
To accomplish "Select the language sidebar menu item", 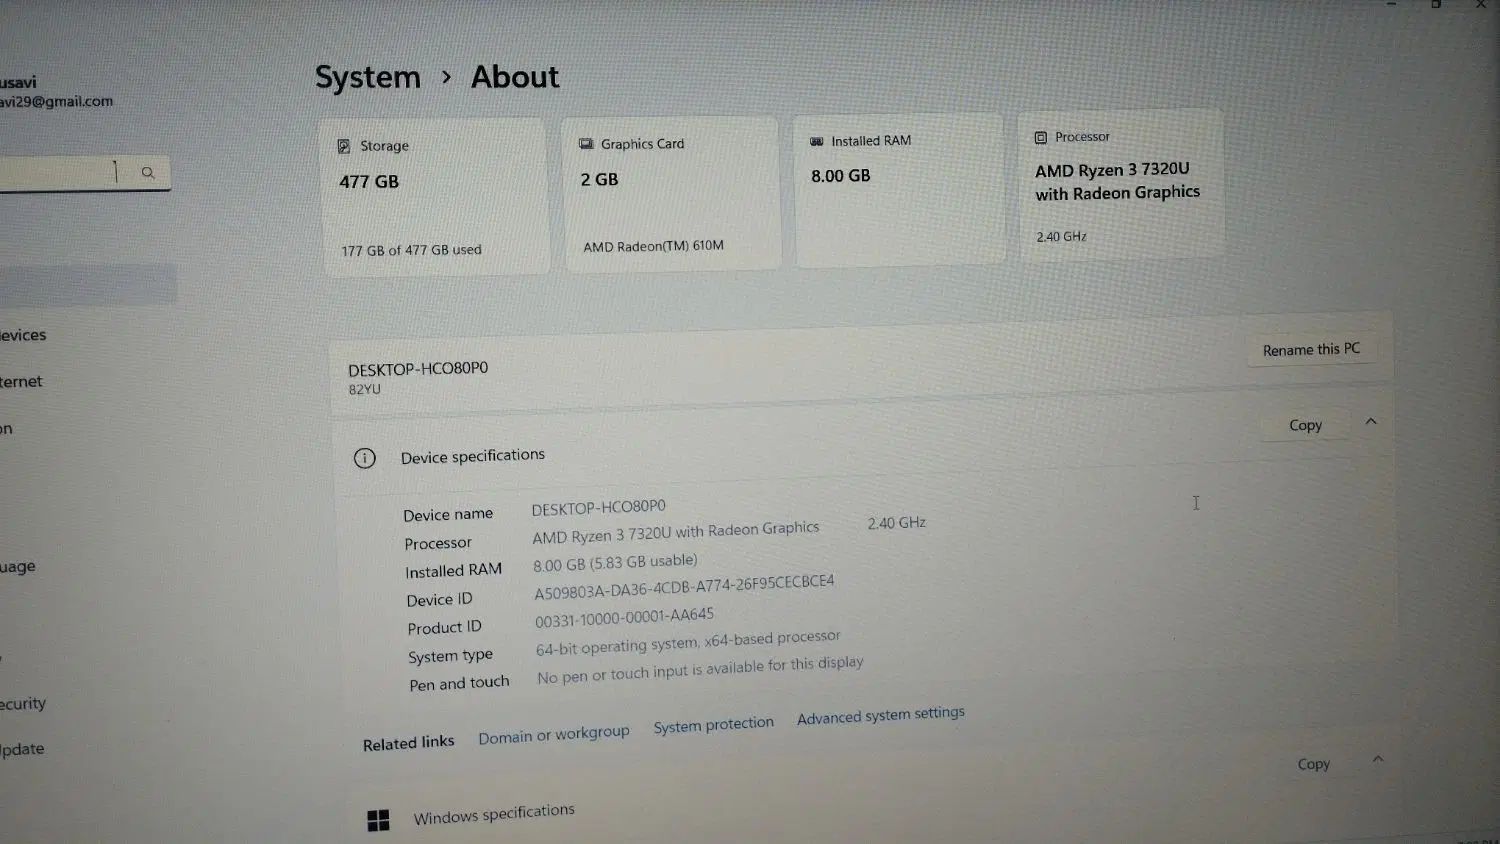I will [18, 566].
